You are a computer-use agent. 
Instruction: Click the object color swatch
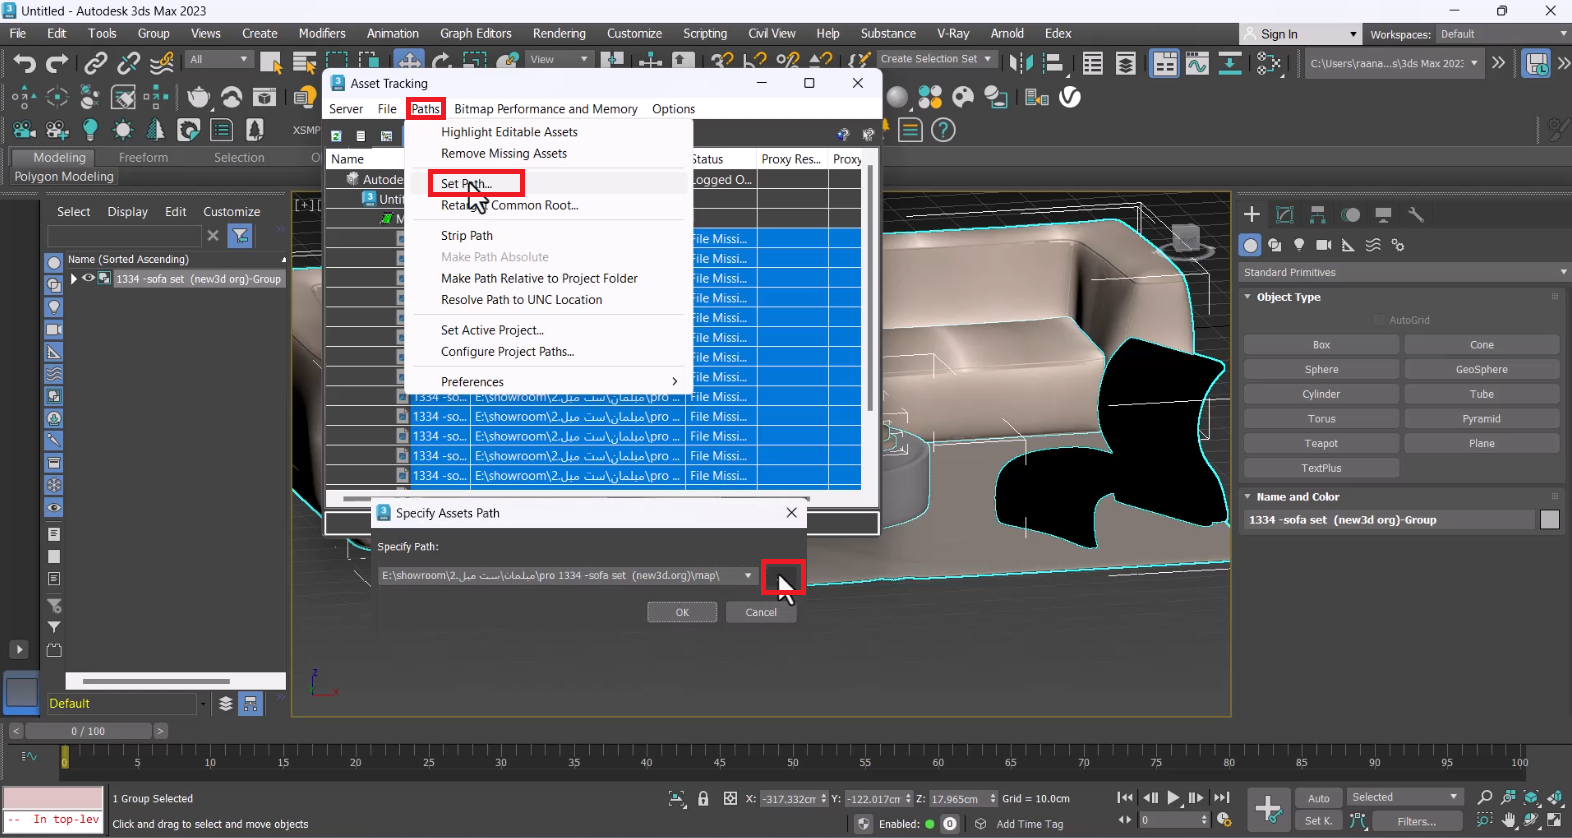coord(1550,520)
